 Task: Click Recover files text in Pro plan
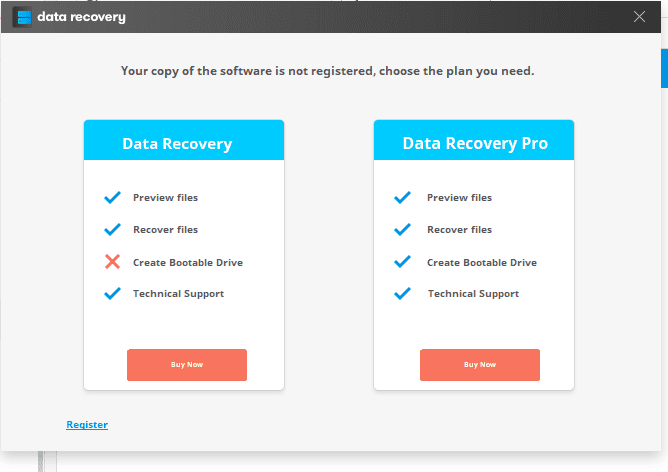point(459,230)
